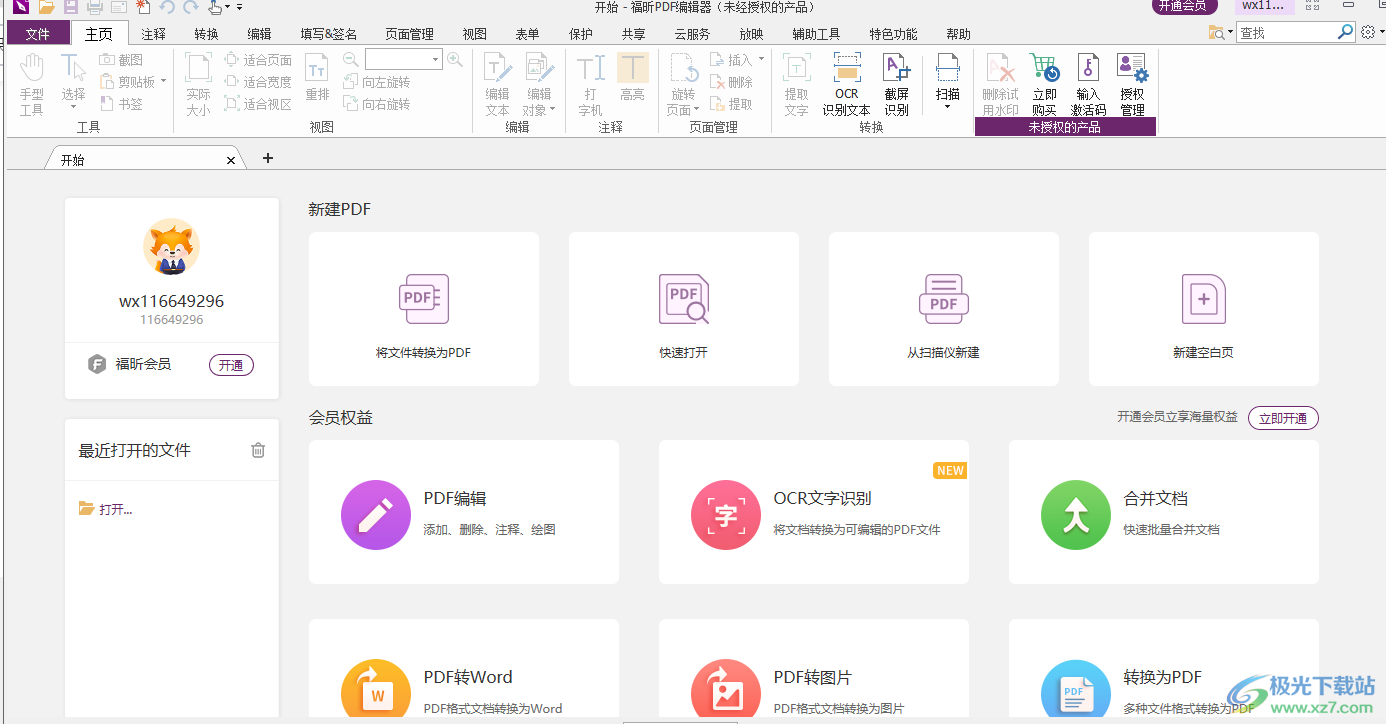
Task: Open the 将文件转换为PDF card
Action: pyautogui.click(x=424, y=309)
